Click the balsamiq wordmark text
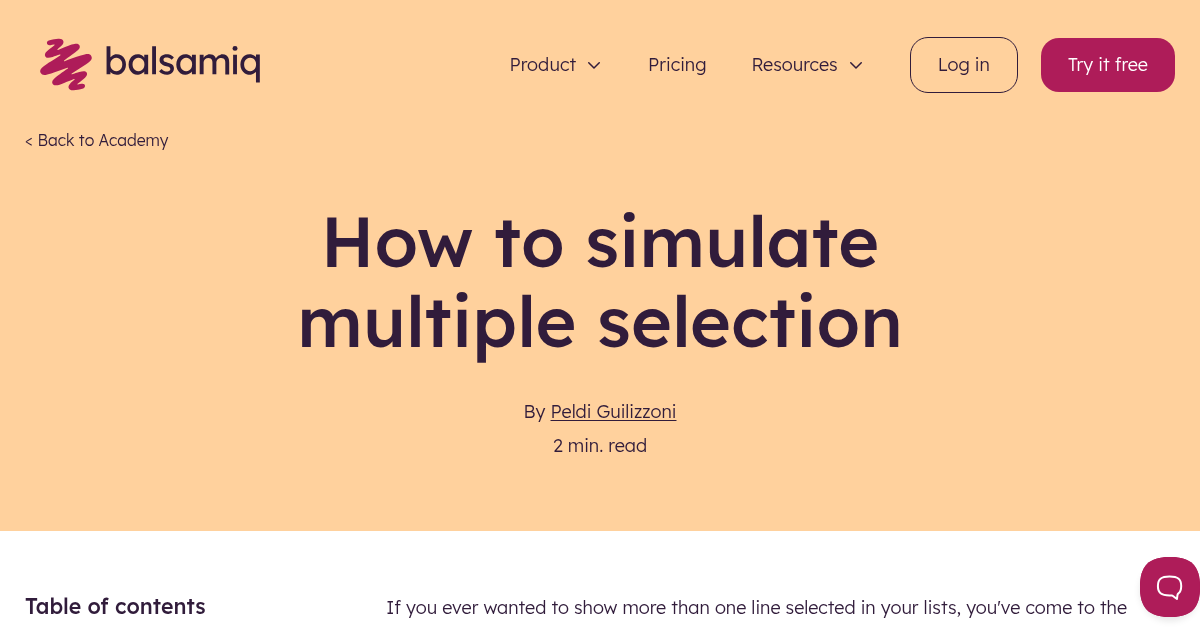The image size is (1200, 627). pyautogui.click(x=182, y=64)
